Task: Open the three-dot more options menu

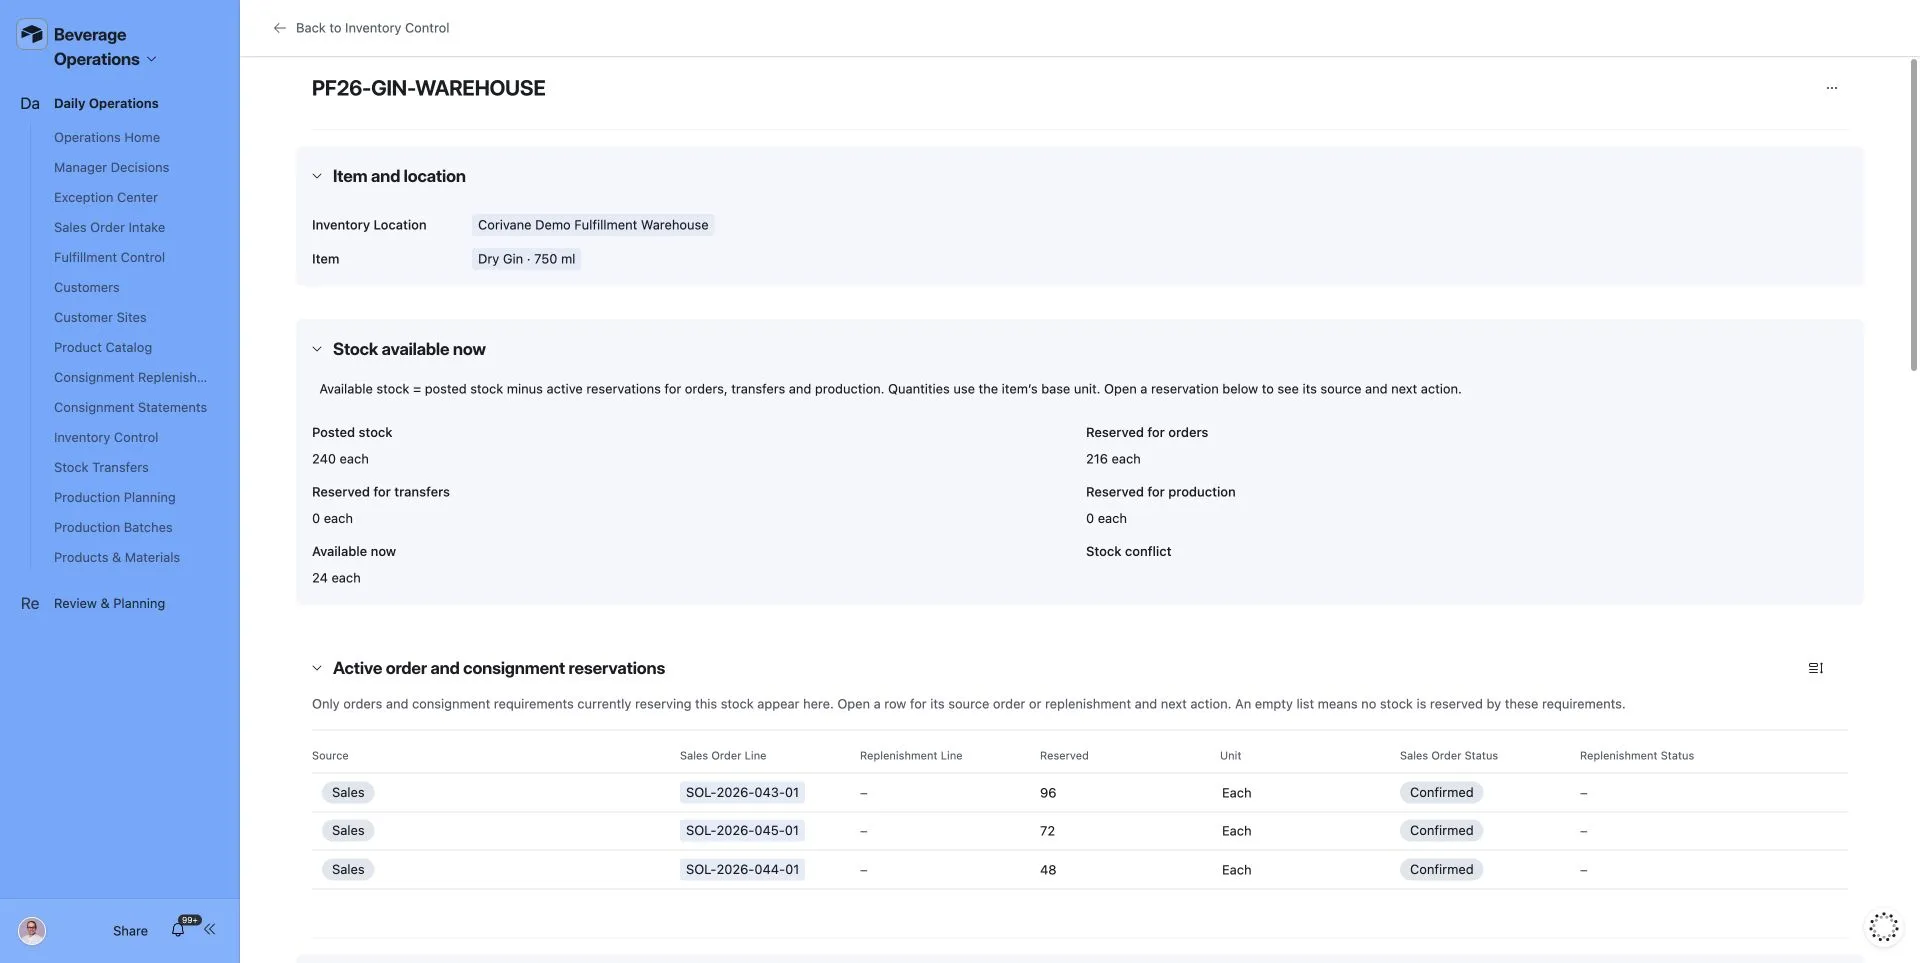Action: click(x=1831, y=88)
